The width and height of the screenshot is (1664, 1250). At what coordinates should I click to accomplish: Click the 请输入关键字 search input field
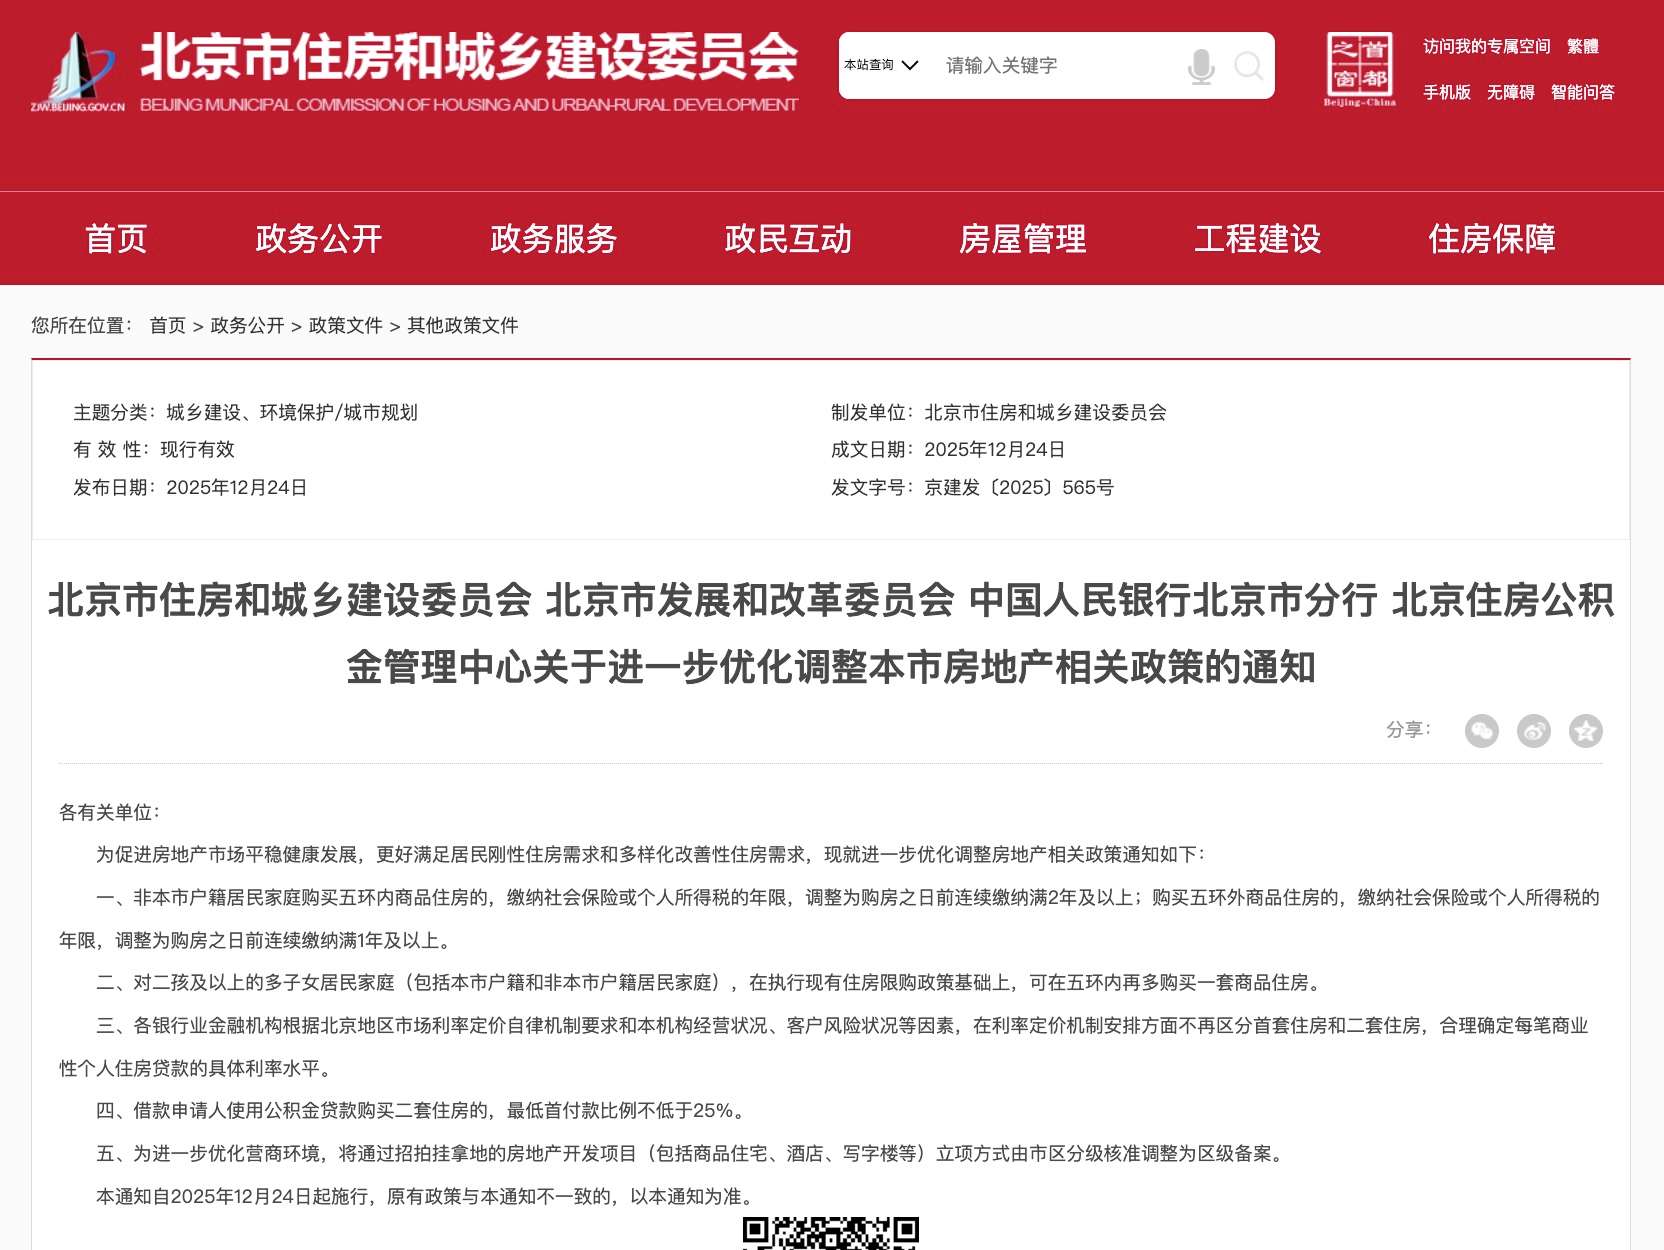(1055, 66)
